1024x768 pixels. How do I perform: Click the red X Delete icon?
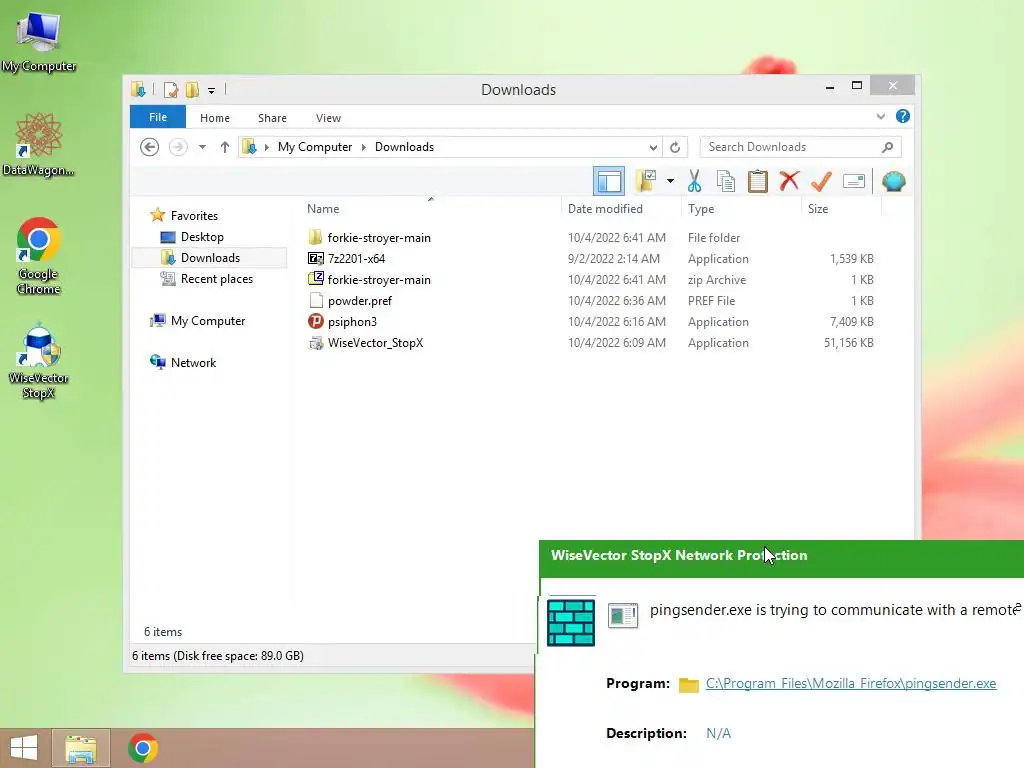pyautogui.click(x=789, y=180)
